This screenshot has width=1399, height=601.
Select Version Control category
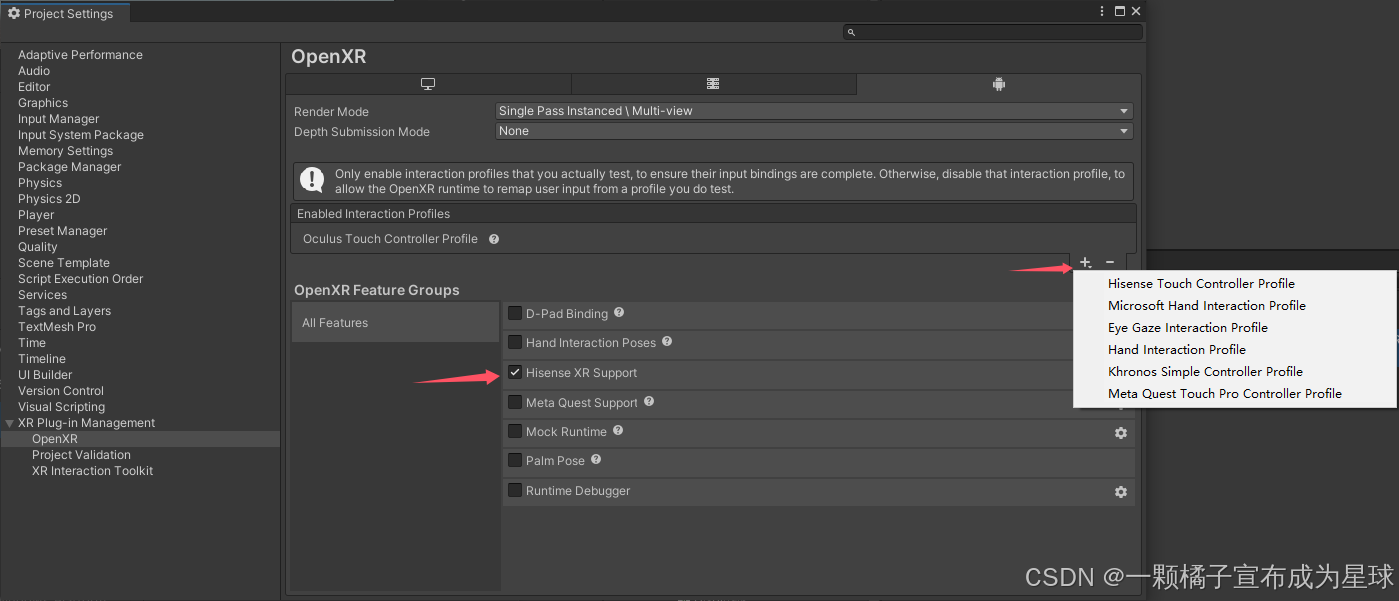pyautogui.click(x=61, y=391)
